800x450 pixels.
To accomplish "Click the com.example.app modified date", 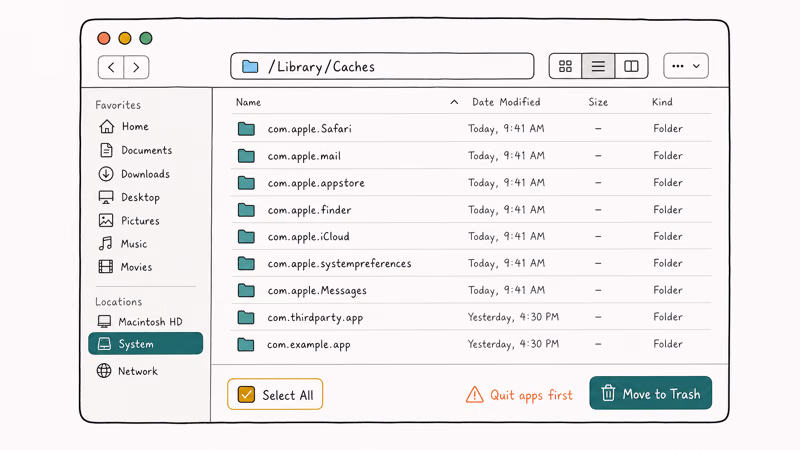I will [513, 344].
